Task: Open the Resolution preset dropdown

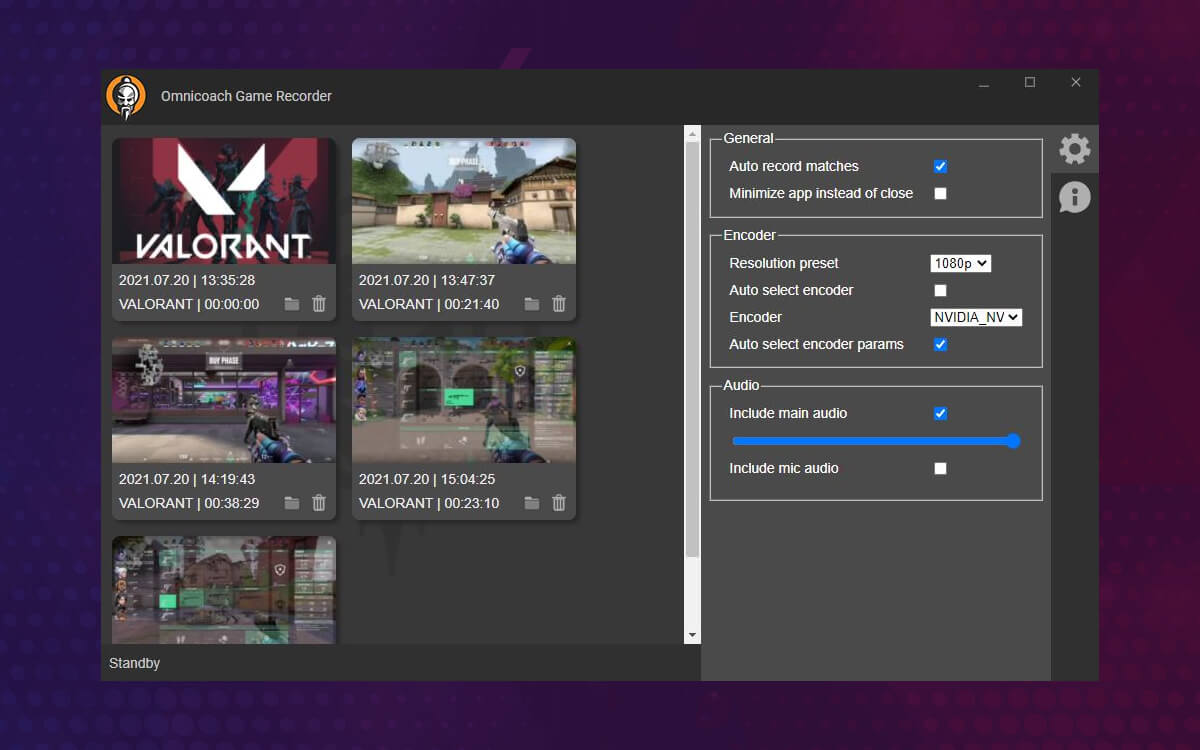Action: tap(960, 263)
